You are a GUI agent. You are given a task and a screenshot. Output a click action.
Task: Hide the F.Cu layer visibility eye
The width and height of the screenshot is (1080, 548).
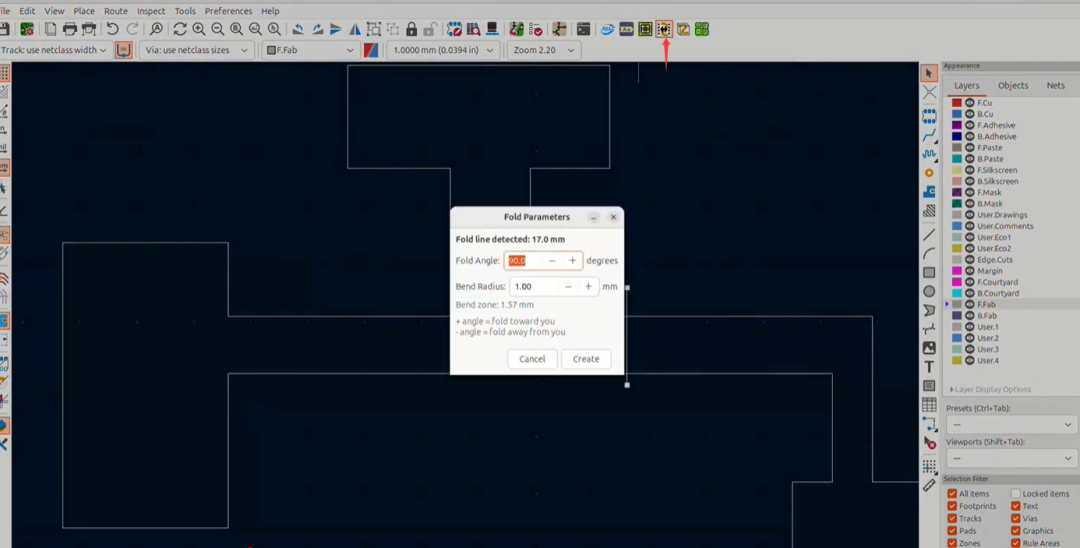(x=969, y=103)
